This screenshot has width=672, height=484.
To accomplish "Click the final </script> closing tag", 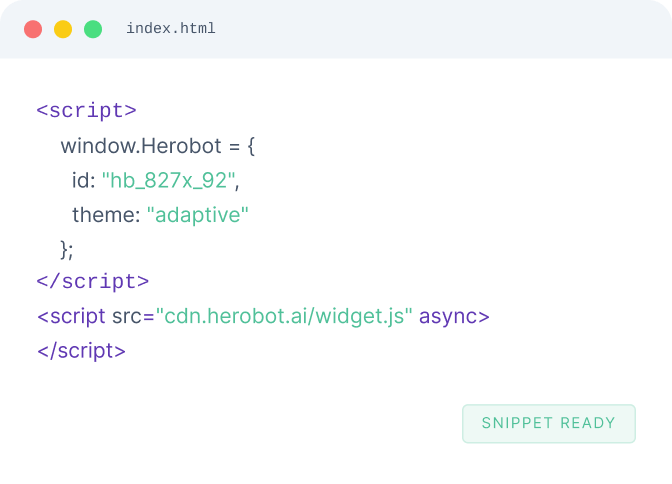I will pos(81,351).
